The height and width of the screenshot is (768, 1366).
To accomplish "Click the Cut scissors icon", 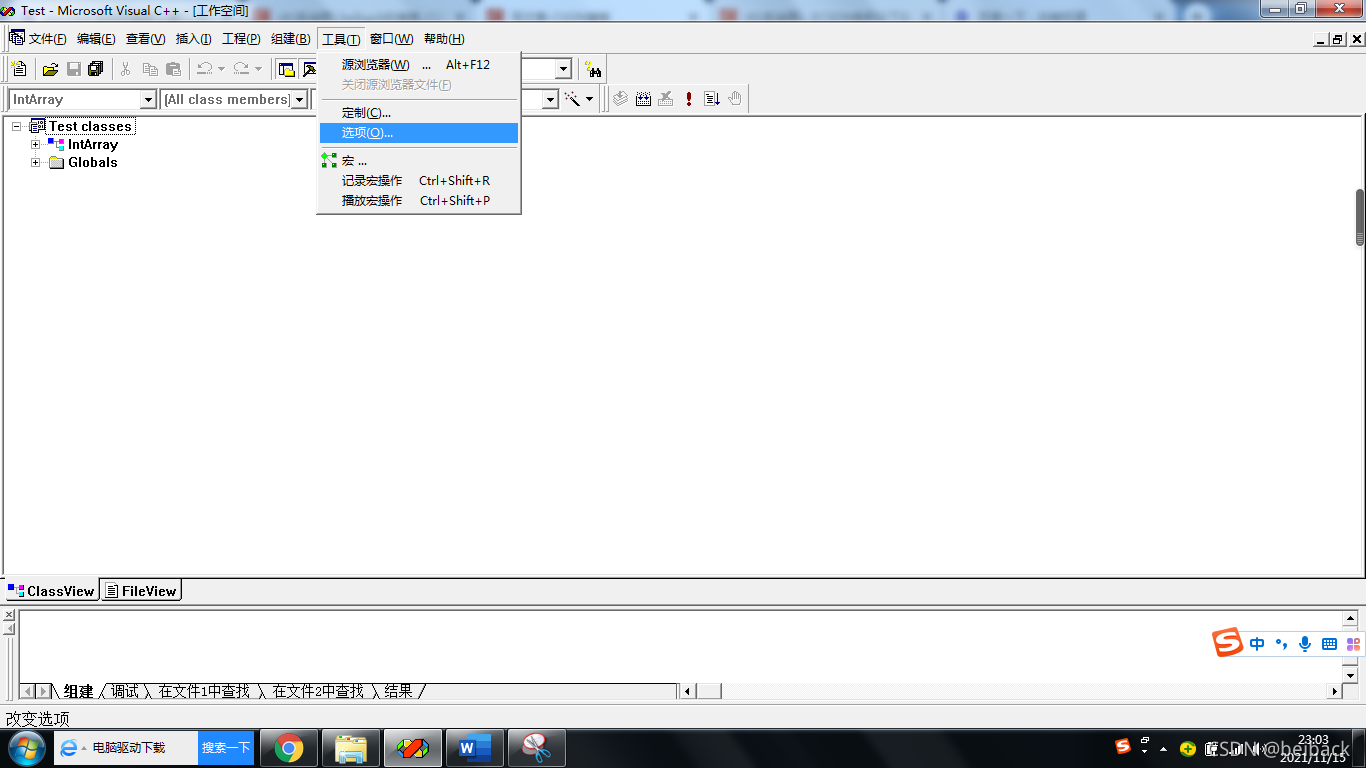I will click(126, 69).
